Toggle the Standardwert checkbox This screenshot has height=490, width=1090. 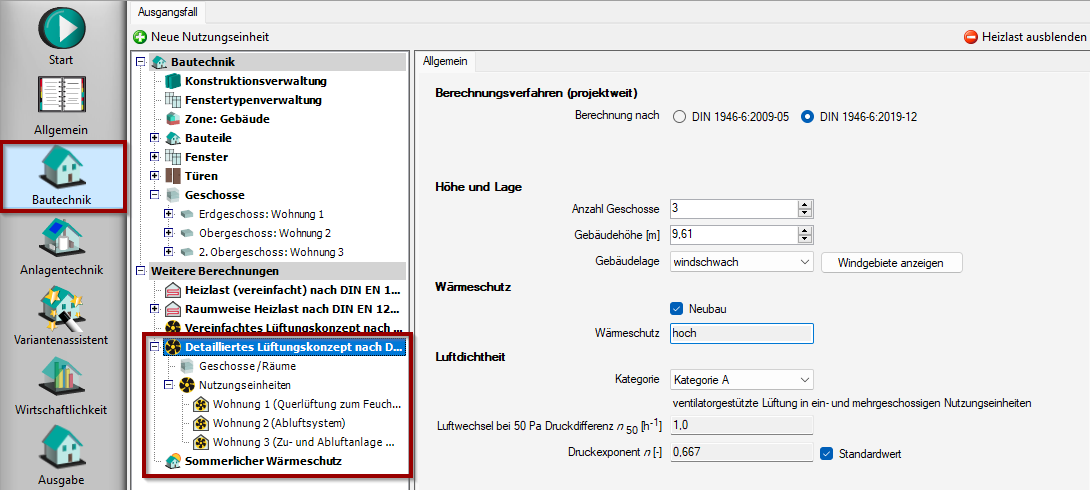click(x=826, y=453)
